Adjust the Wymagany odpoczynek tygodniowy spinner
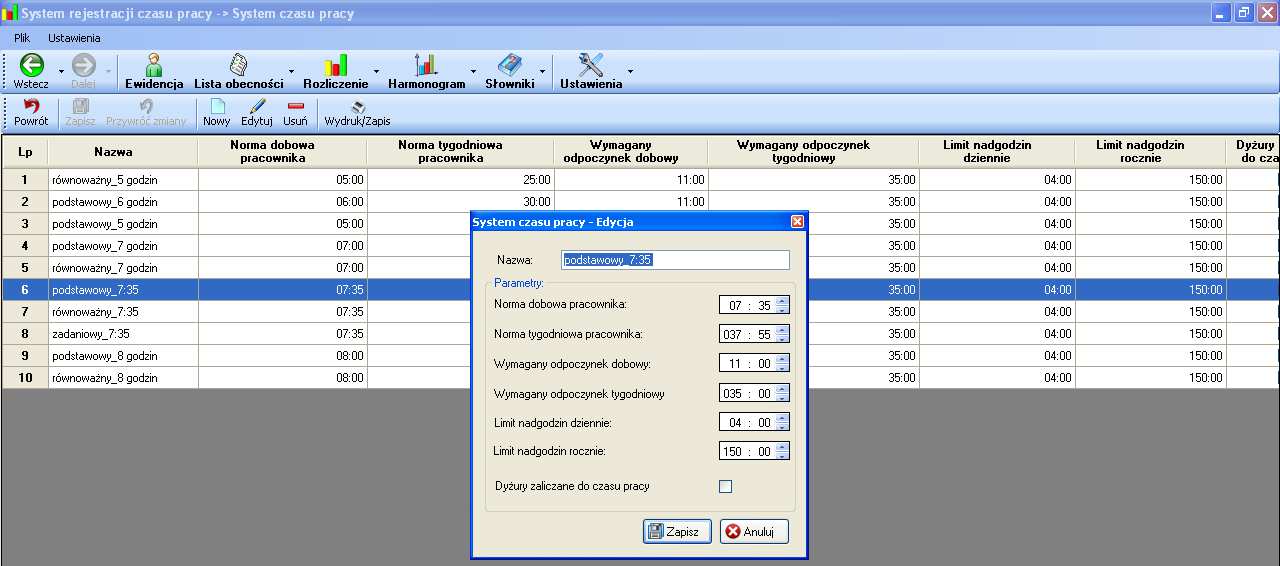This screenshot has height=566, width=1280. pos(782,393)
